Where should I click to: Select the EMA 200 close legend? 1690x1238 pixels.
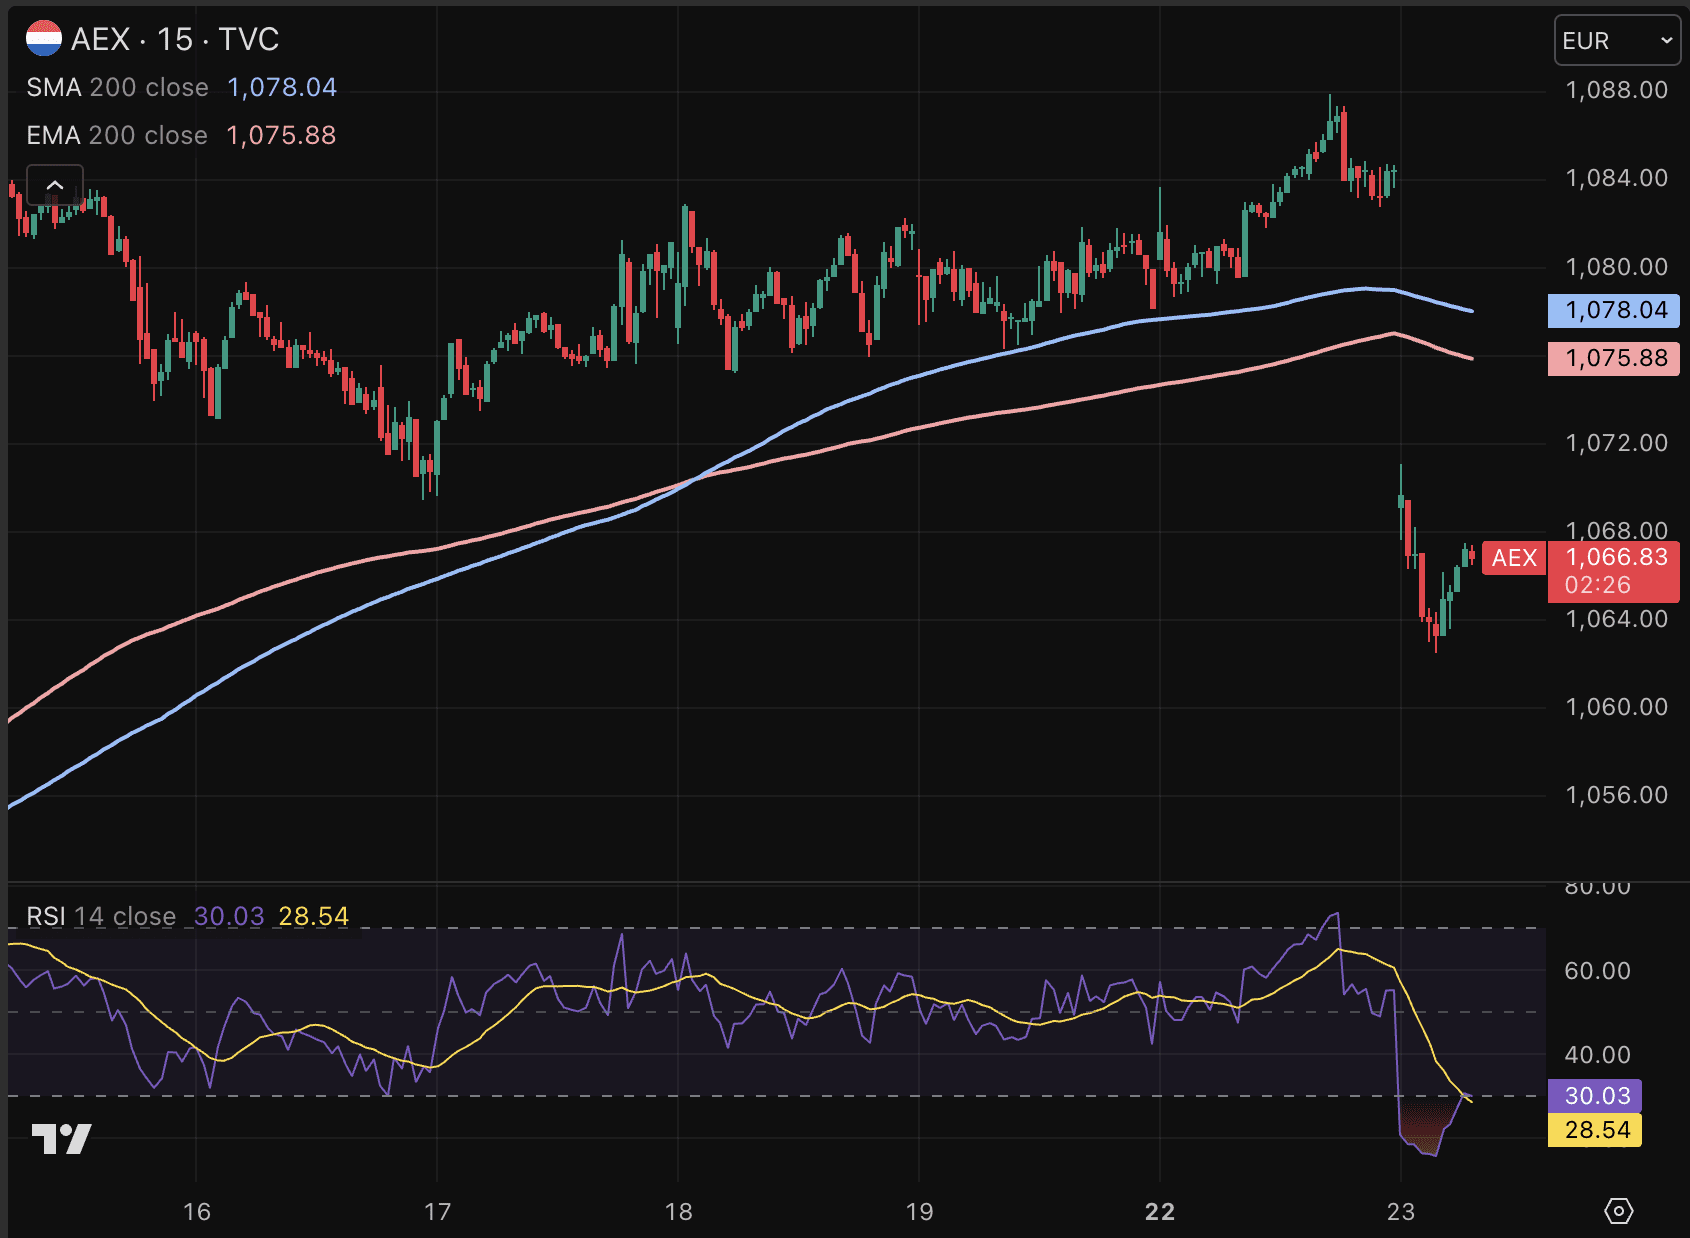click(117, 136)
